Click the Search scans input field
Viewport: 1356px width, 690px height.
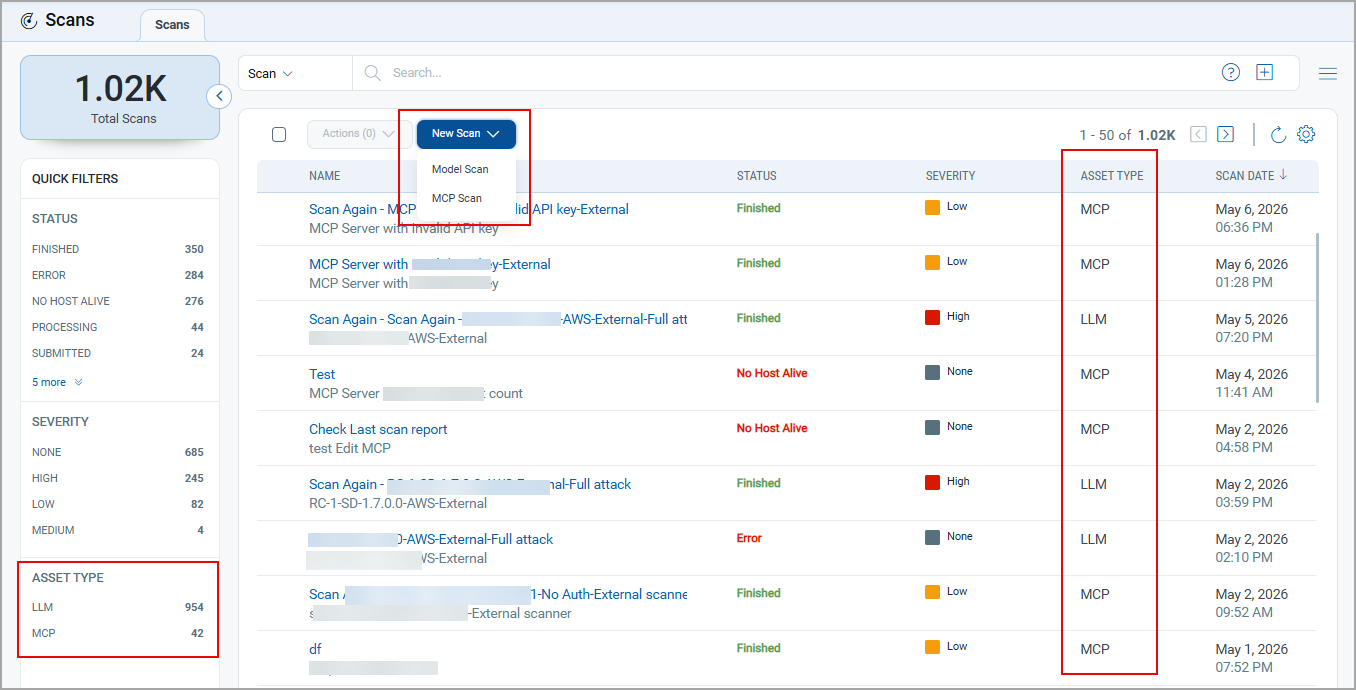pyautogui.click(x=790, y=73)
